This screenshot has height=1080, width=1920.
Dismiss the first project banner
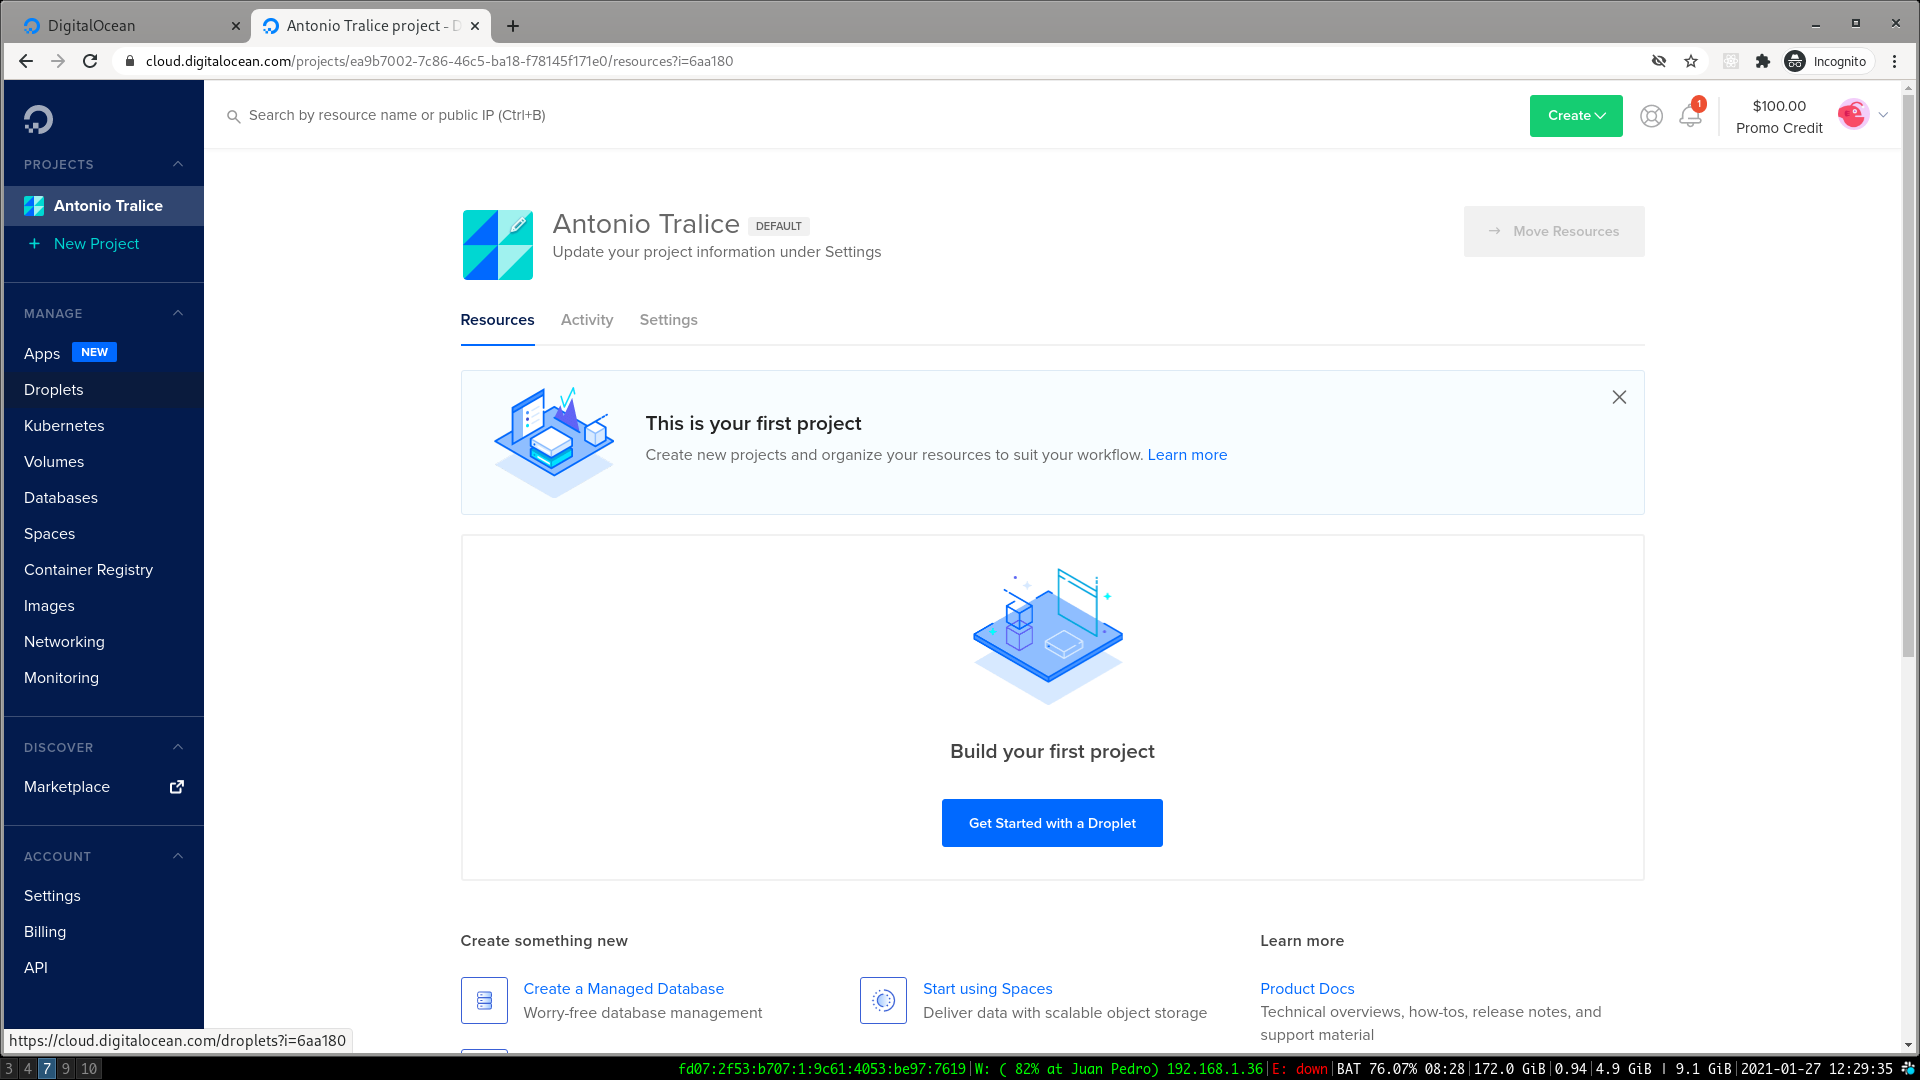click(1619, 397)
